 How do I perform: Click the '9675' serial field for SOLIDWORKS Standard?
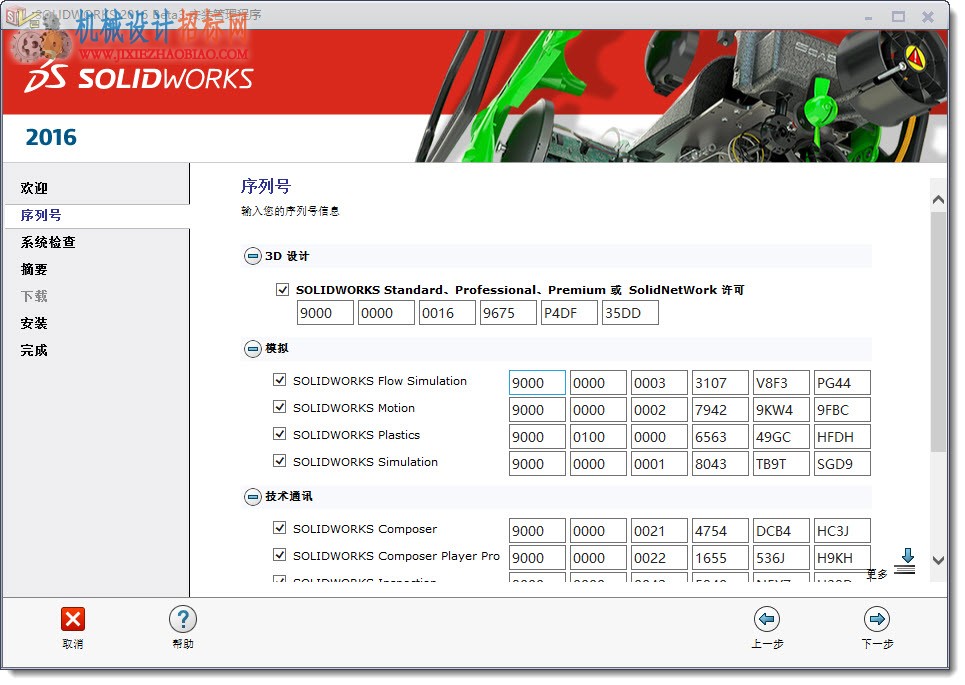click(508, 313)
